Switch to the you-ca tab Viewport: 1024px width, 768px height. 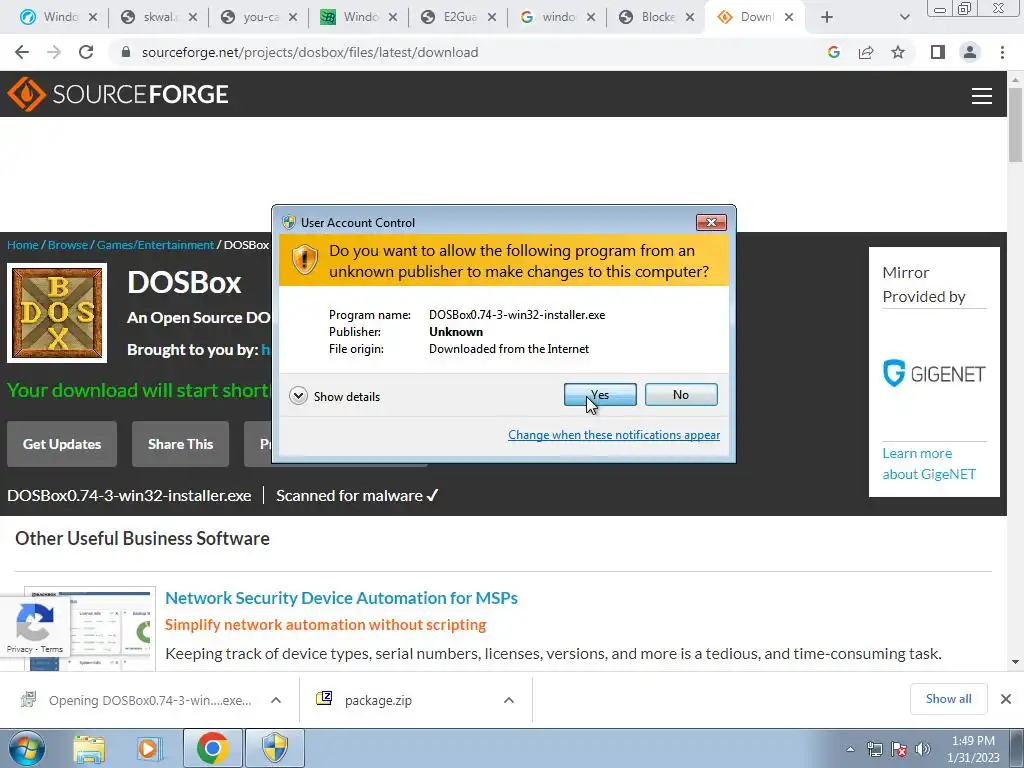point(259,17)
